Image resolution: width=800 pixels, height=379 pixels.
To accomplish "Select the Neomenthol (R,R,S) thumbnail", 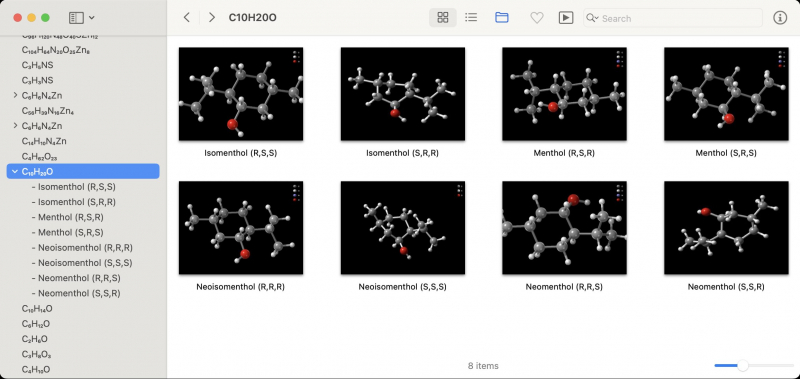I will [x=564, y=228].
